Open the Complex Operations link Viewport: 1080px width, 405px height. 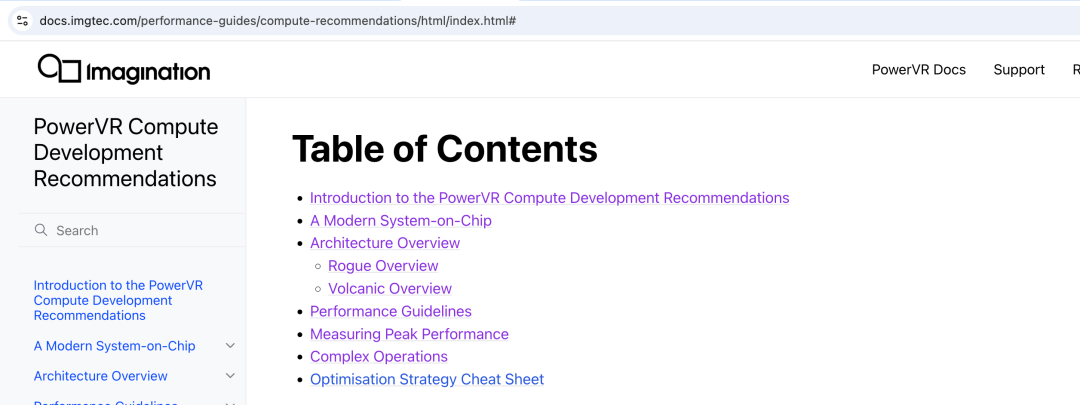point(378,357)
